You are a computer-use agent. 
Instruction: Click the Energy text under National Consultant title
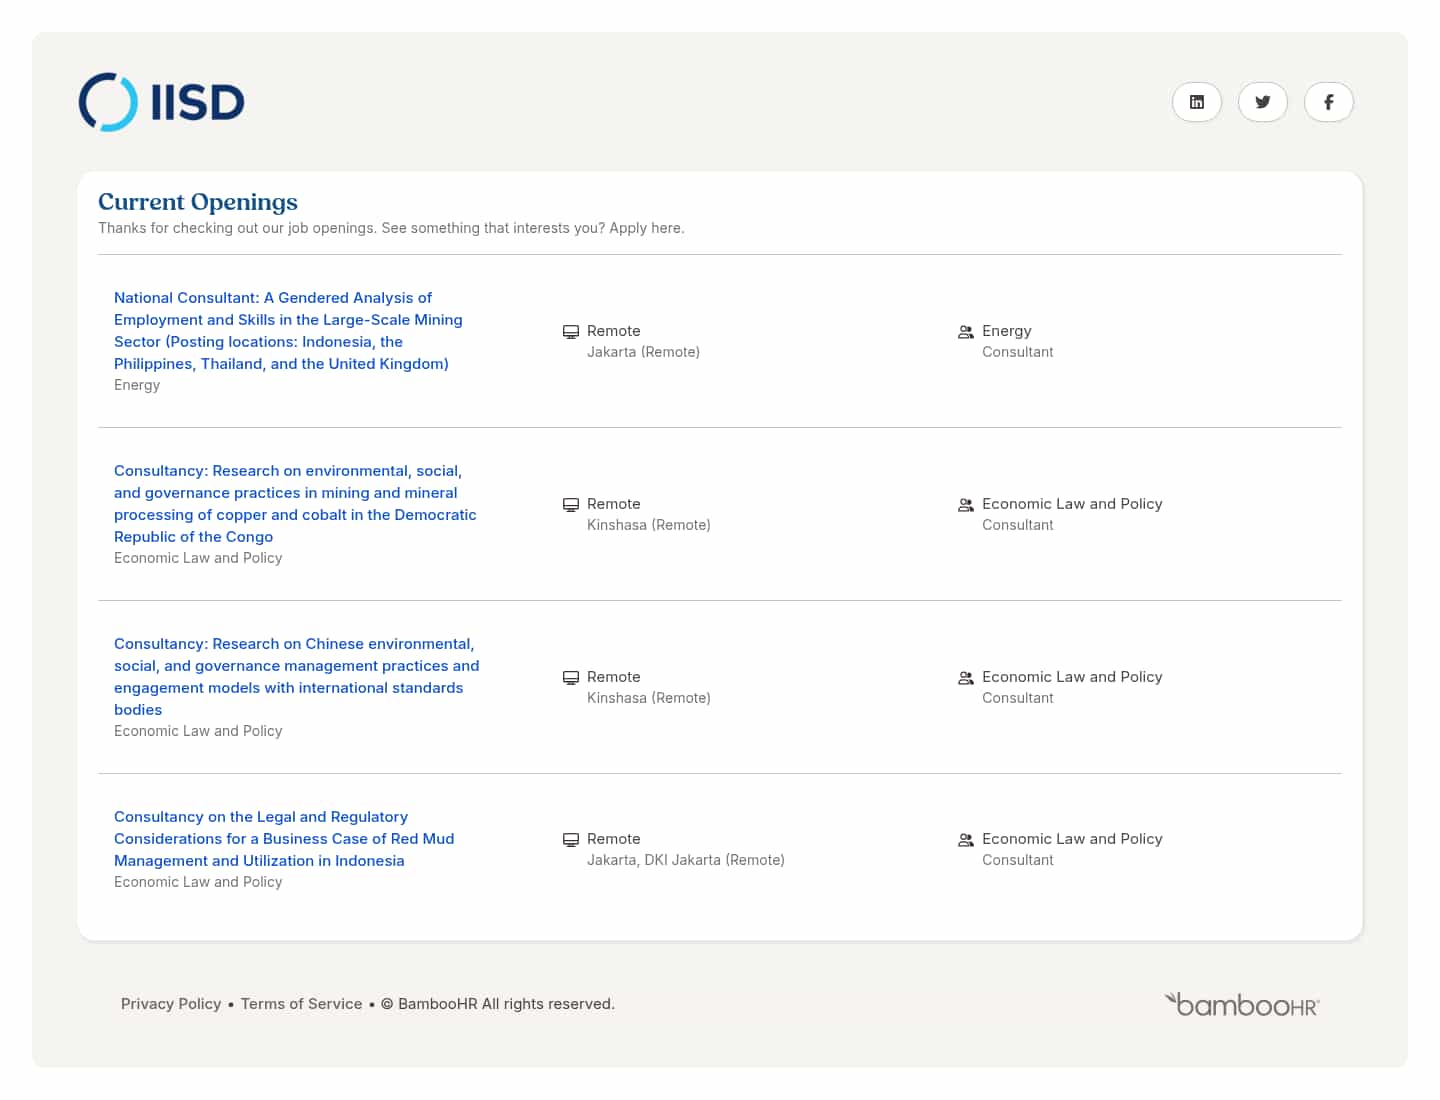pos(137,385)
